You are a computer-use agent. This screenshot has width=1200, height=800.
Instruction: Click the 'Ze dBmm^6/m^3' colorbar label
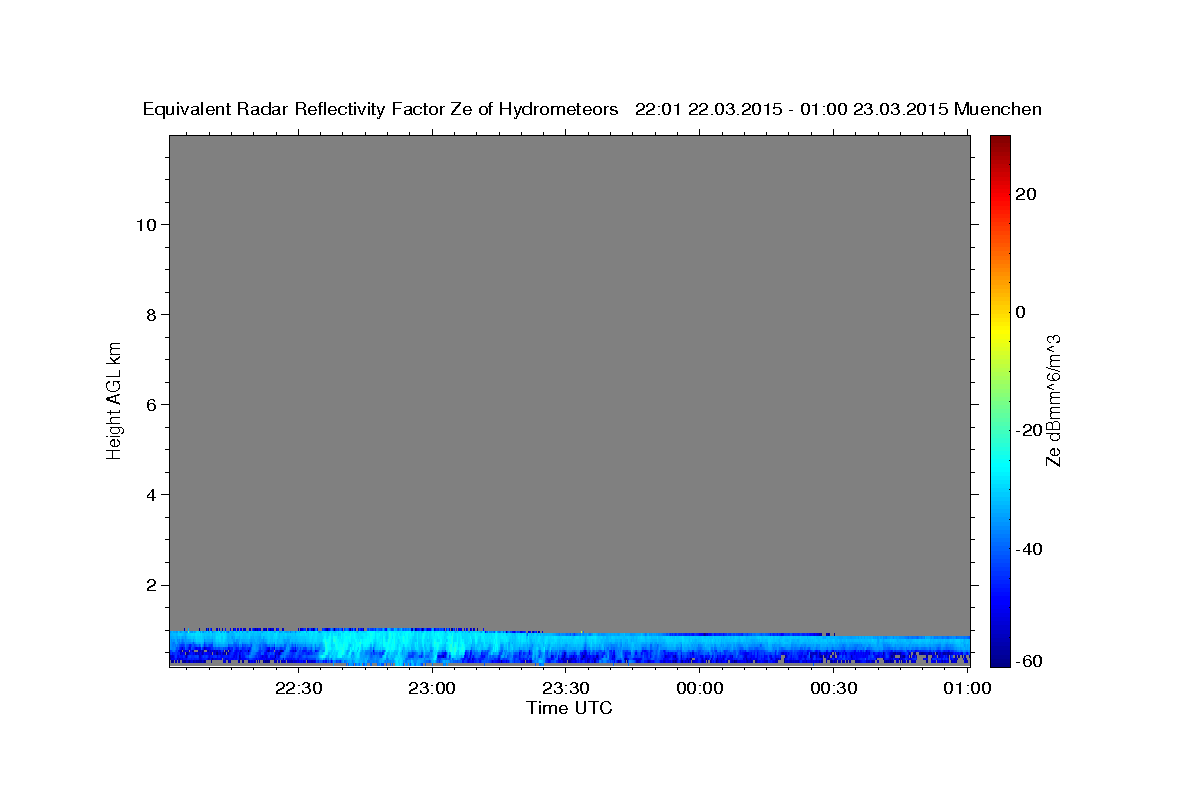(1052, 400)
